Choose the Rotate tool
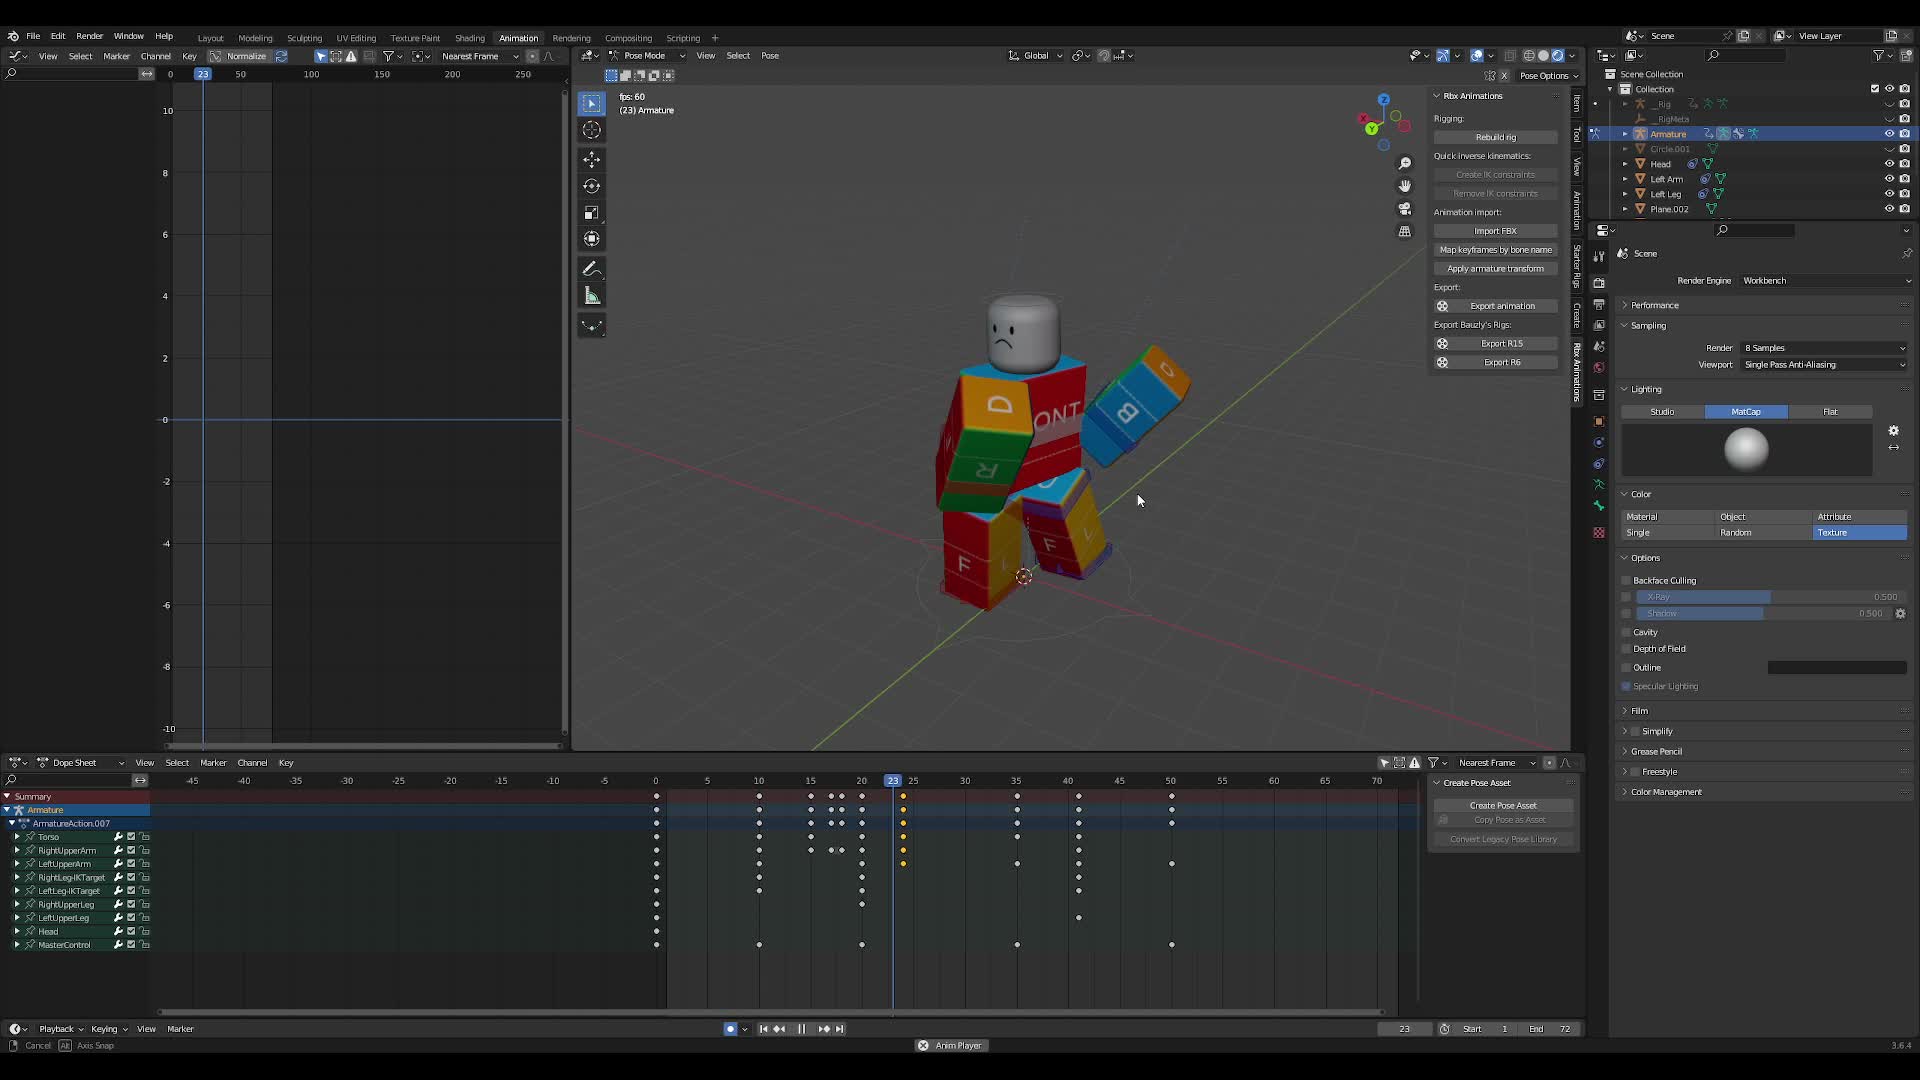 pos(591,186)
